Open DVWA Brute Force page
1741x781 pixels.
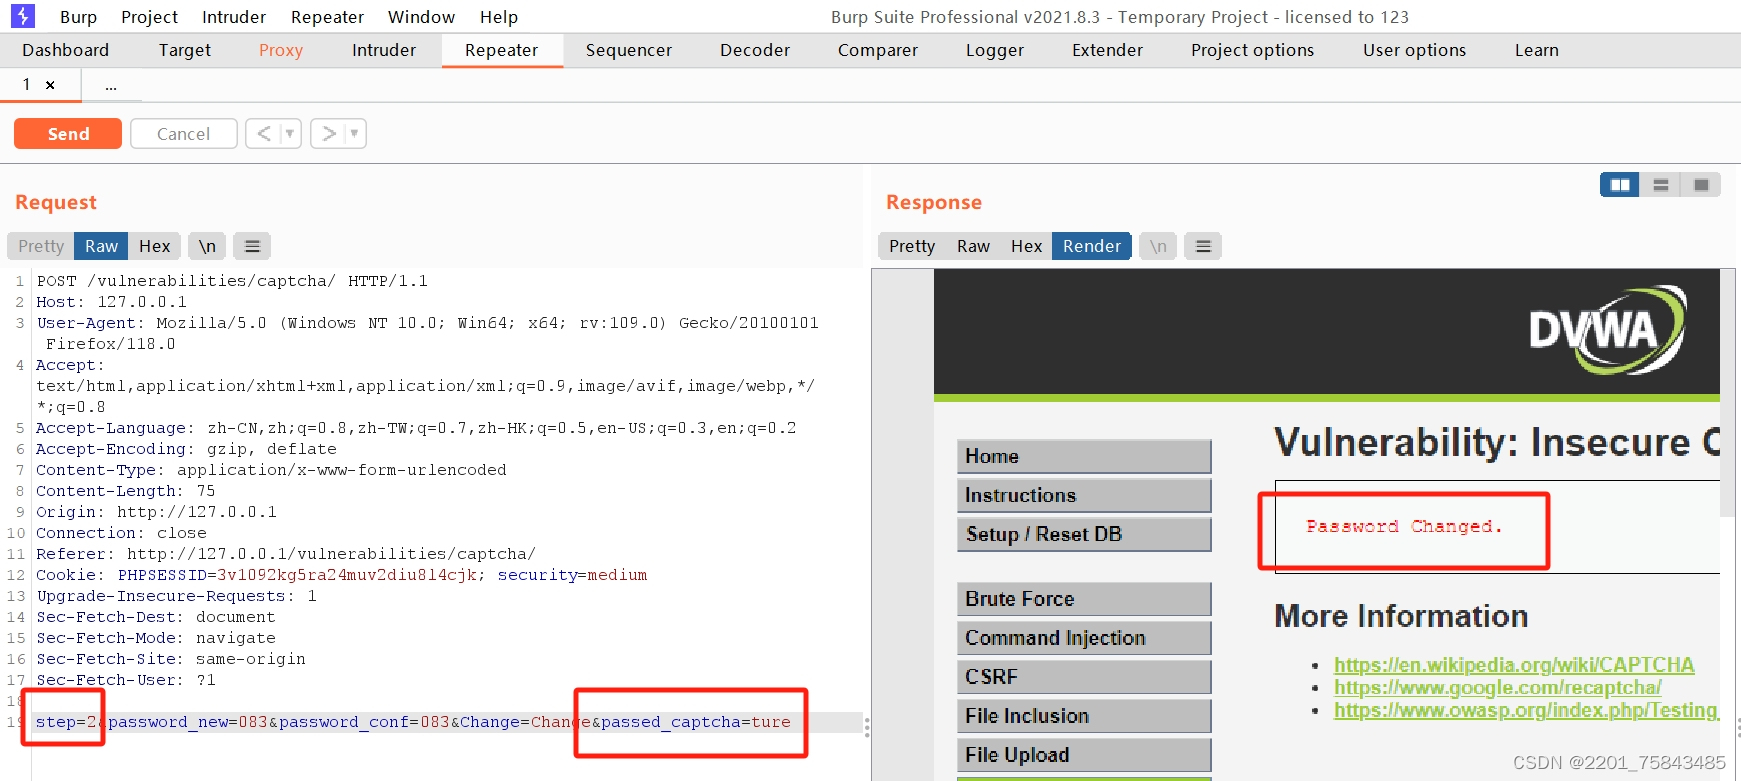pyautogui.click(x=1084, y=599)
